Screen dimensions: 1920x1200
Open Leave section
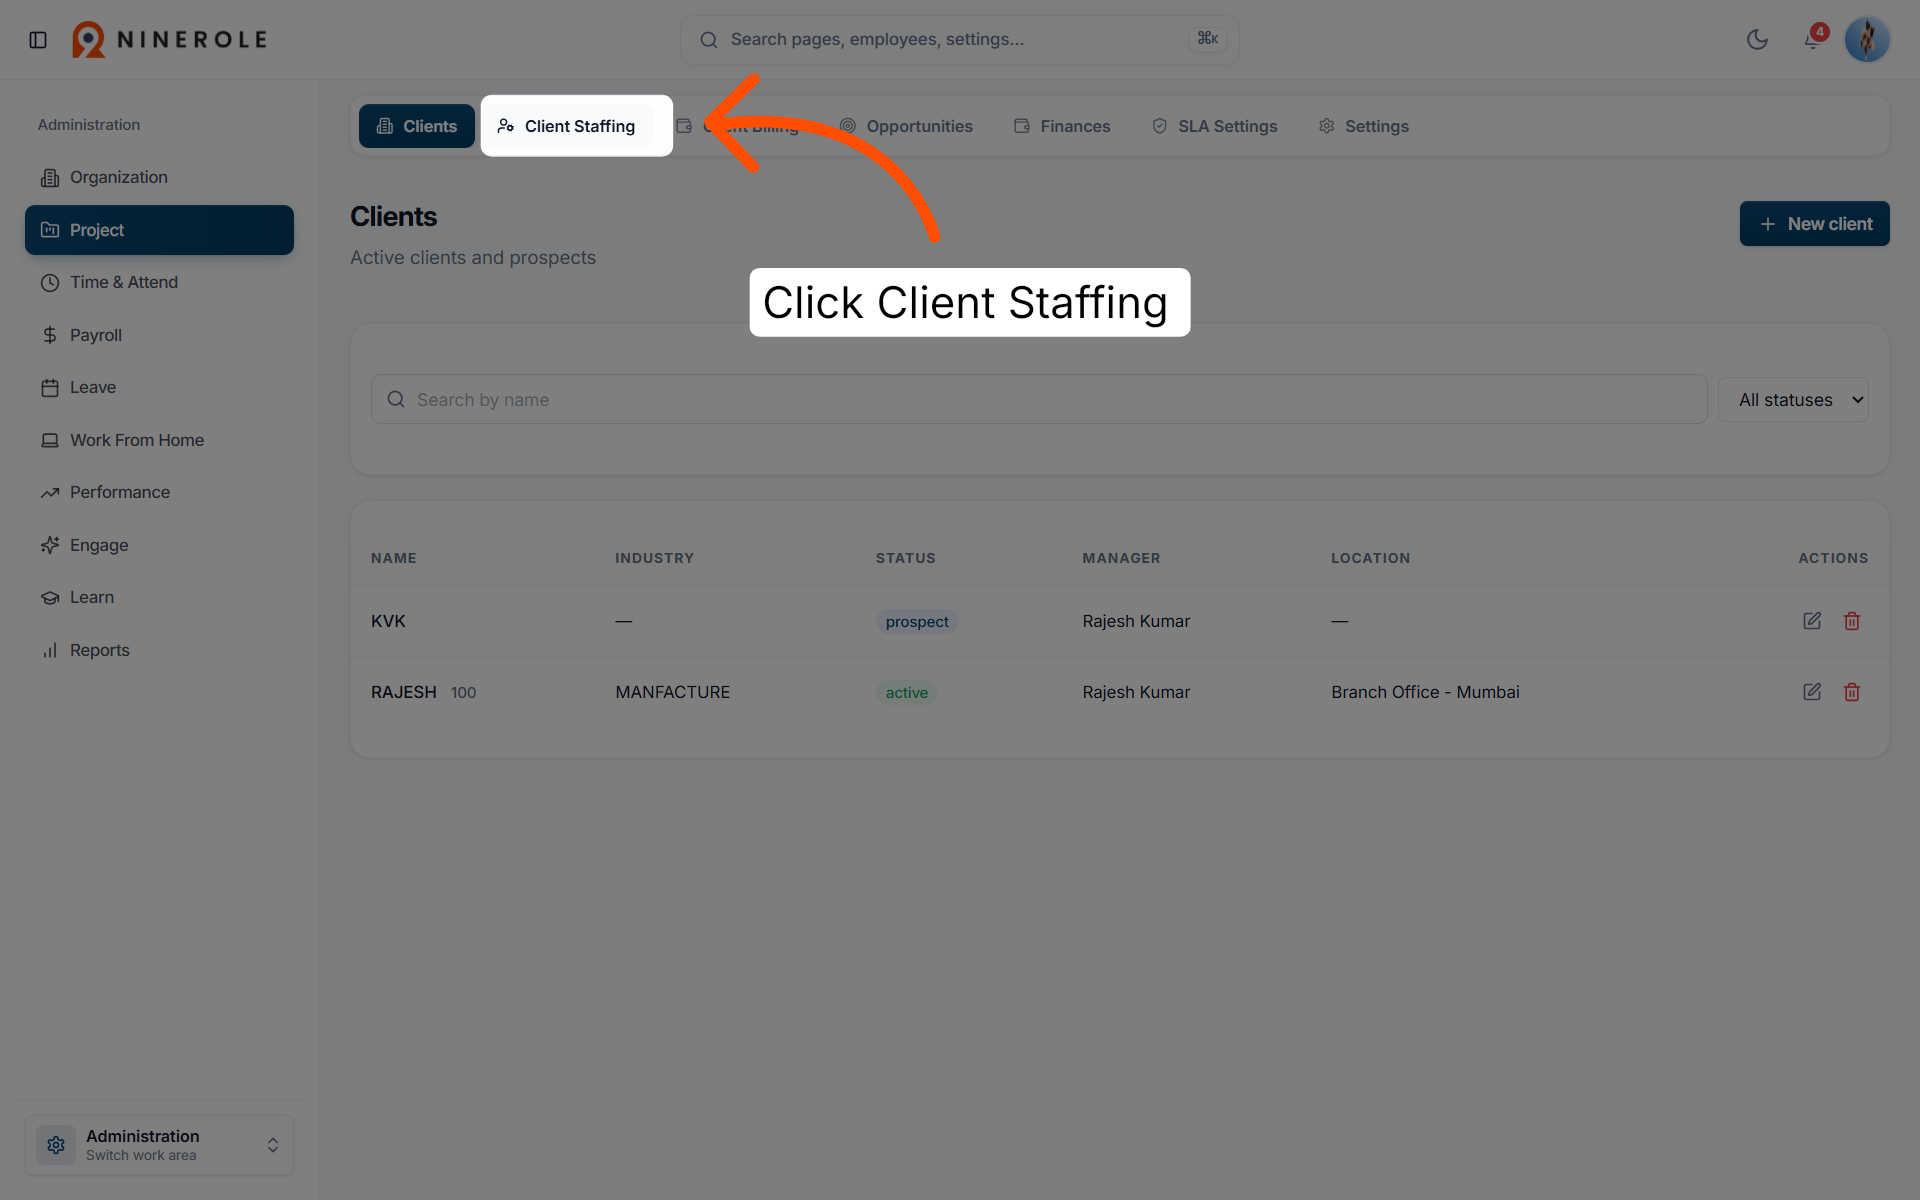pos(159,387)
